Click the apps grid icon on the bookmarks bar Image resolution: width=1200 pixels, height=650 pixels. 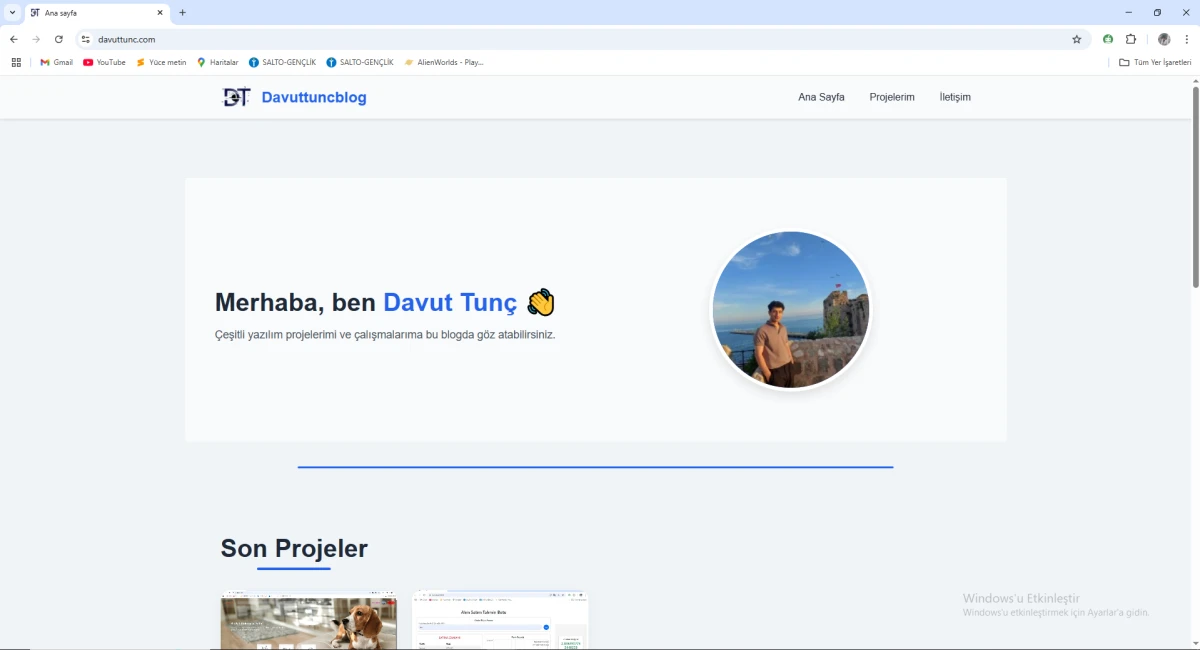click(x=16, y=62)
